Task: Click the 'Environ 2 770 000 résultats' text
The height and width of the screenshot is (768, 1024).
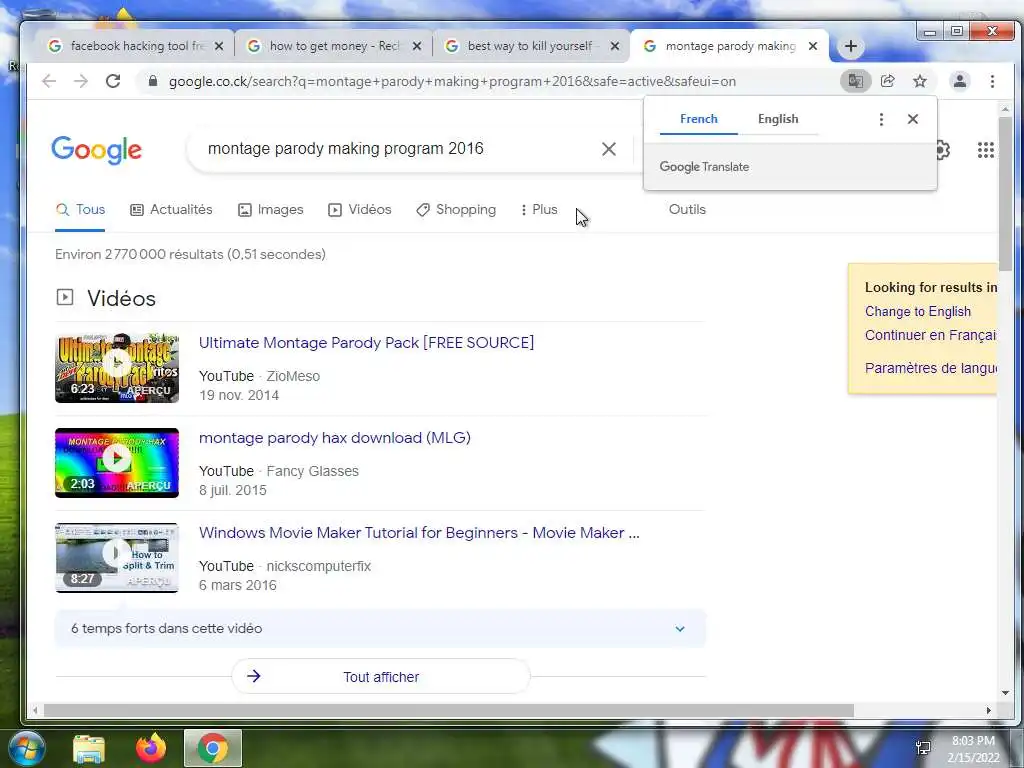Action: [190, 255]
